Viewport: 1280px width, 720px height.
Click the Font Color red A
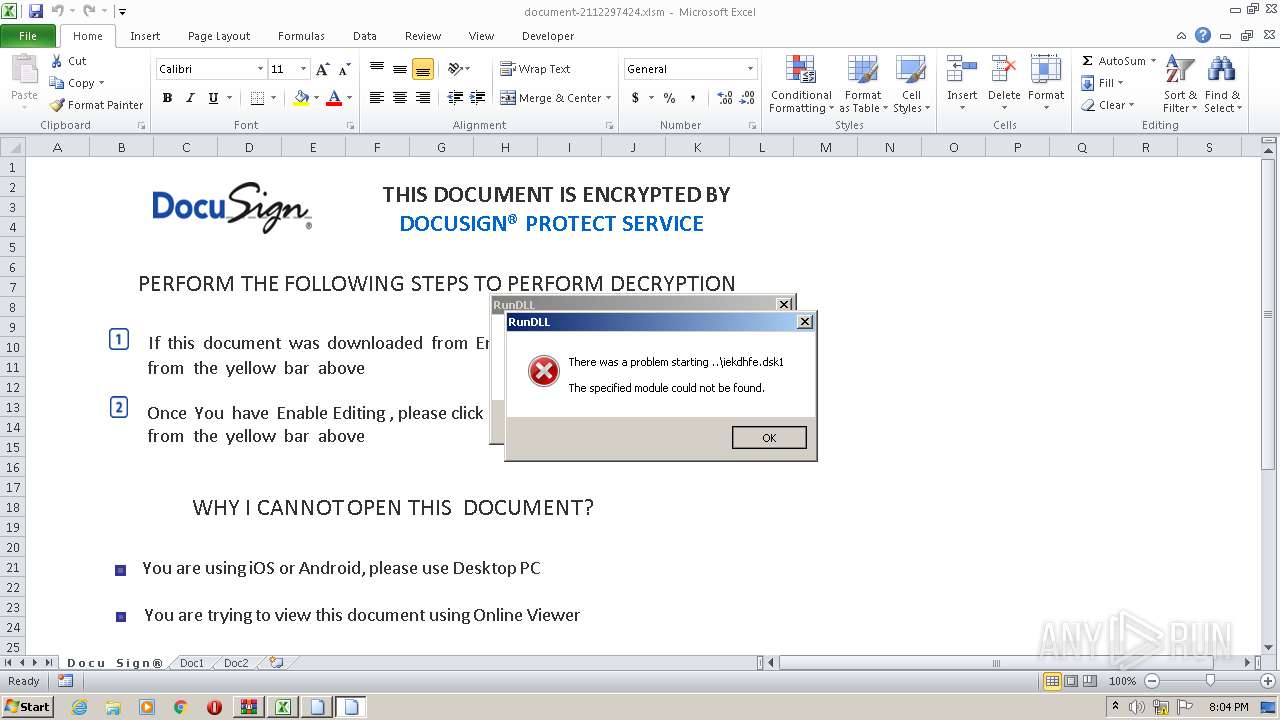coord(334,98)
